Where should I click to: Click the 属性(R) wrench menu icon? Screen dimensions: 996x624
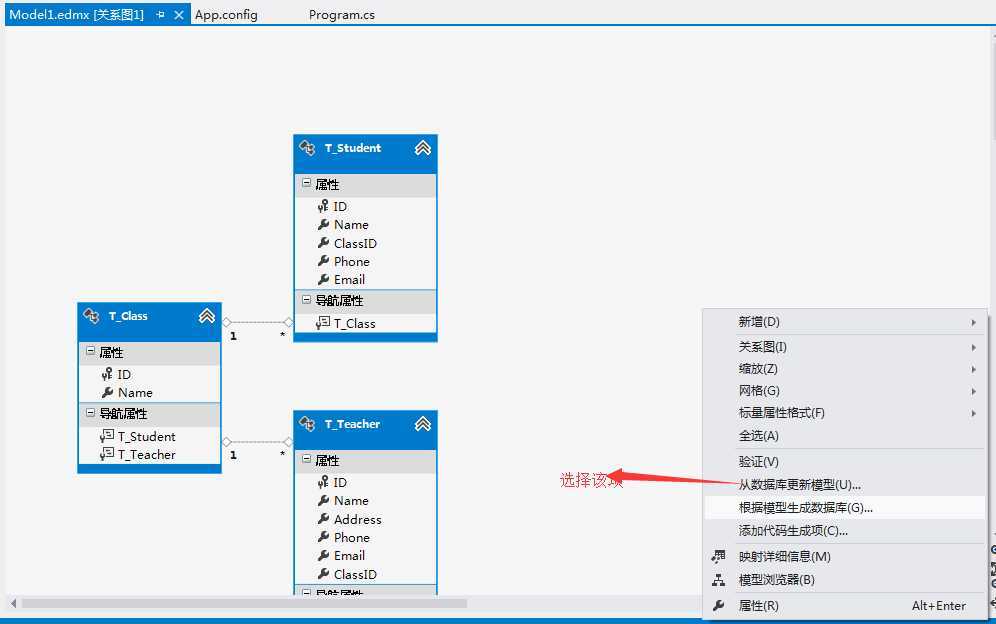(x=718, y=606)
